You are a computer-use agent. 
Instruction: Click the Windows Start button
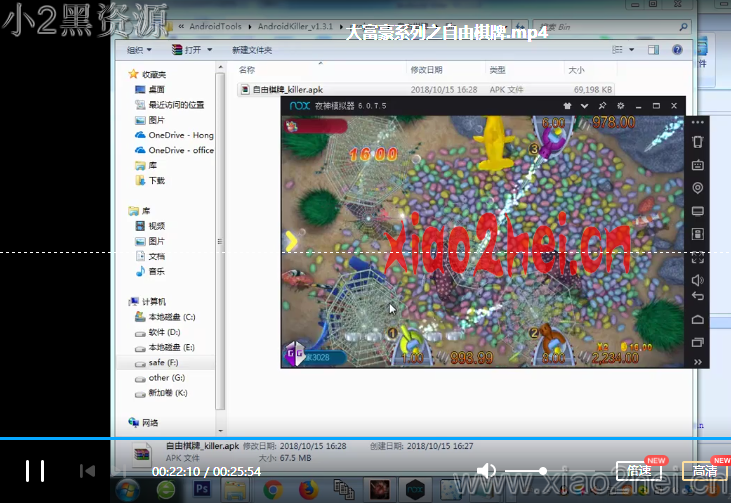pyautogui.click(x=127, y=490)
